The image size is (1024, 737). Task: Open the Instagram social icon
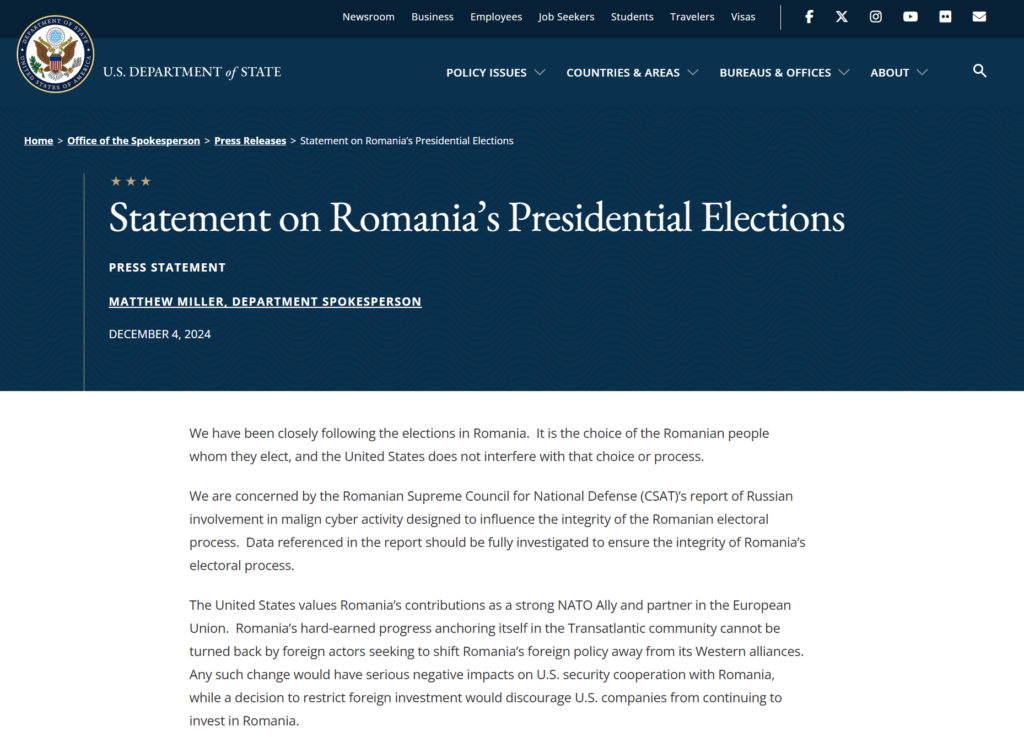click(x=876, y=17)
